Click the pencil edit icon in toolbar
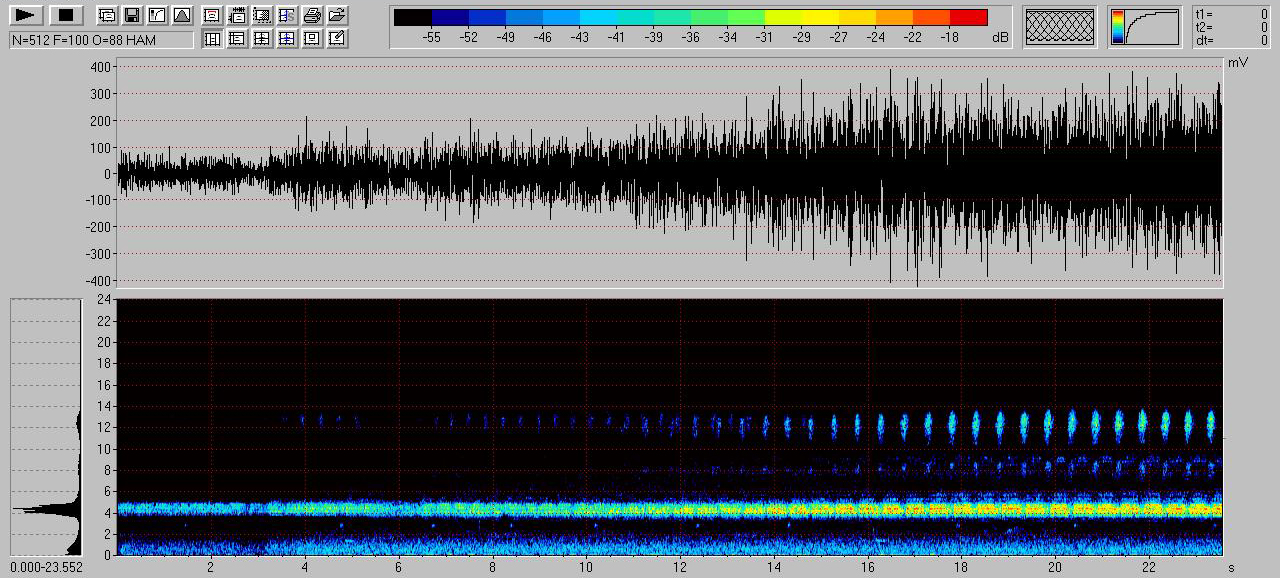 pos(337,39)
